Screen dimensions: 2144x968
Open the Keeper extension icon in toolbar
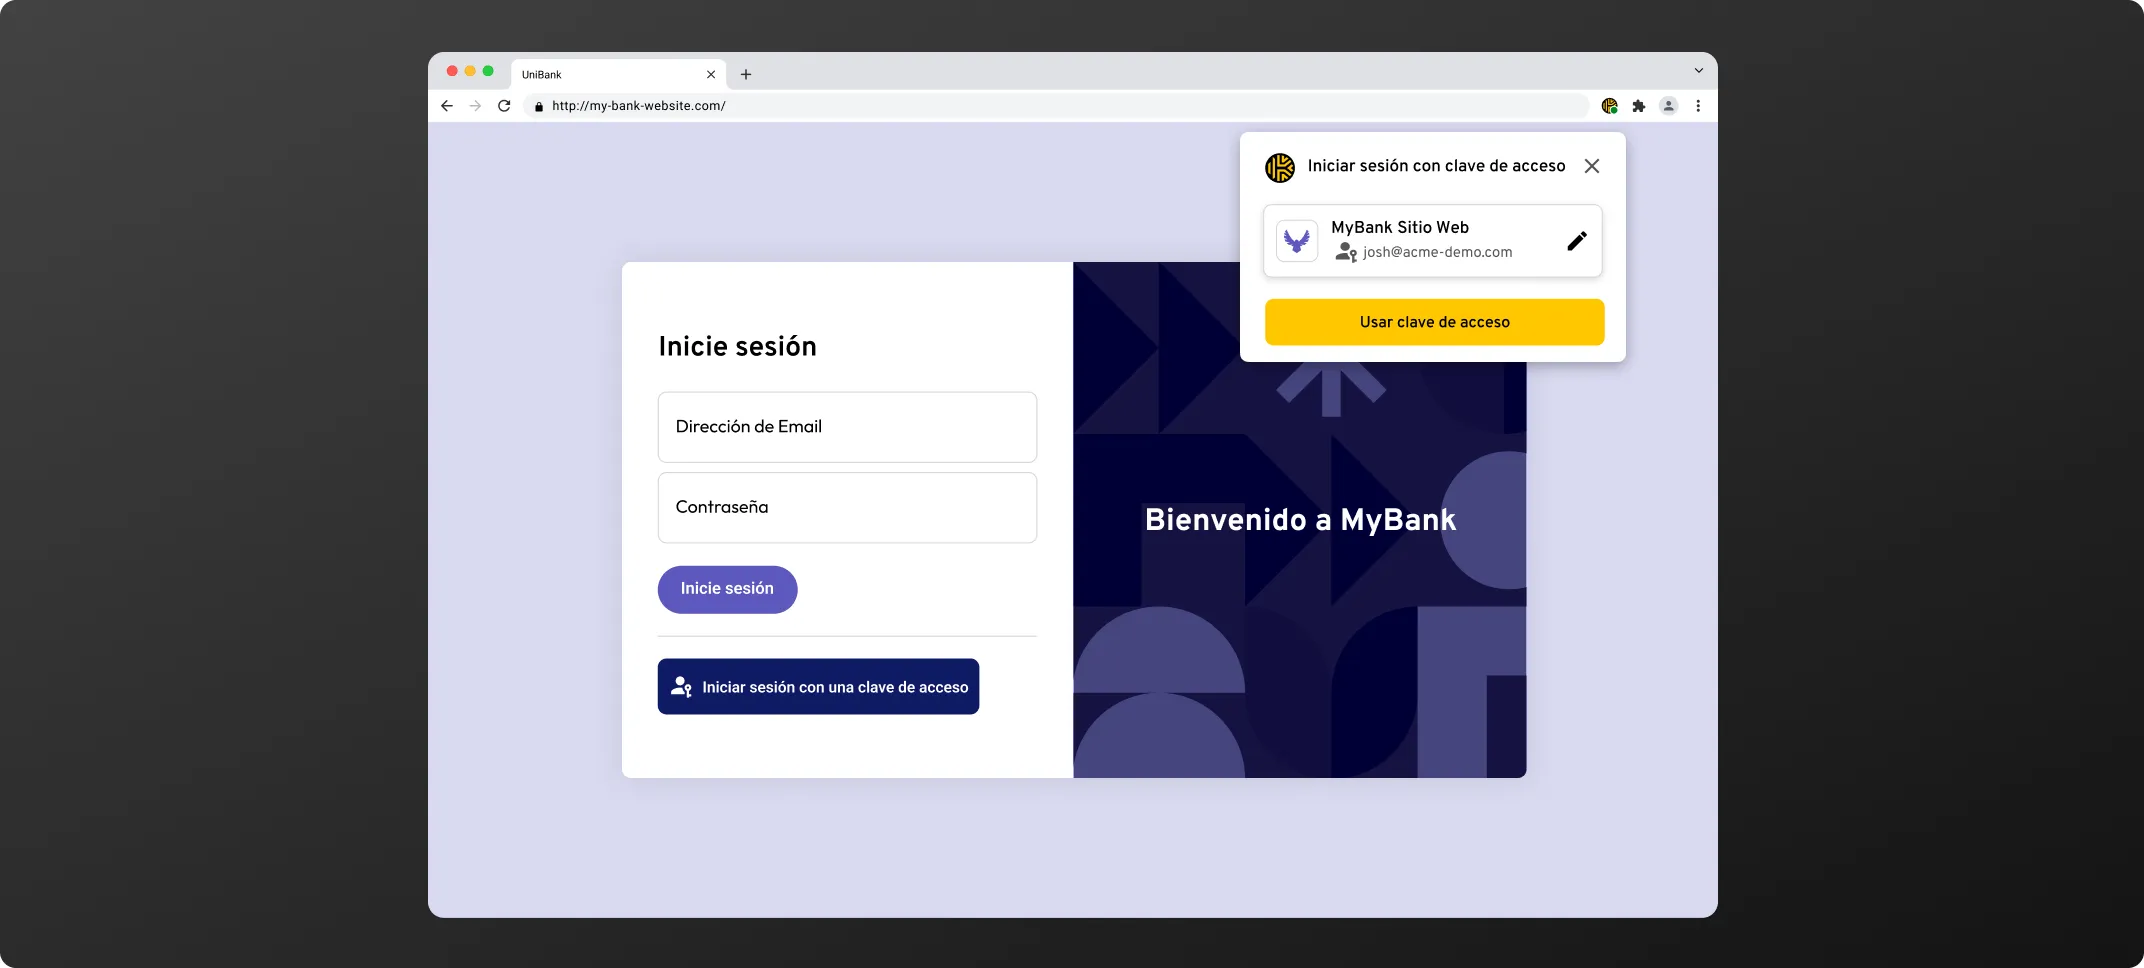click(1609, 106)
